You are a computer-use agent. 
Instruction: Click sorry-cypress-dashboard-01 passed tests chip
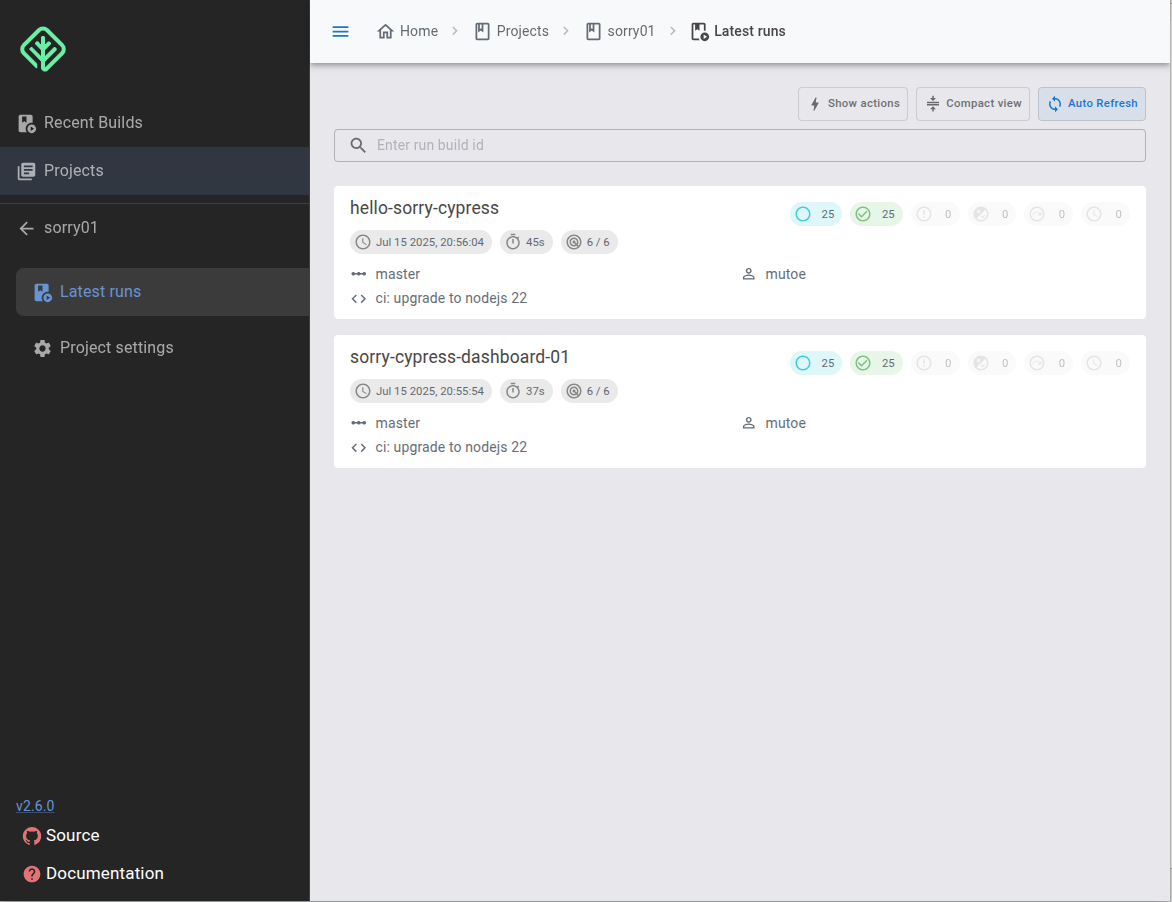click(876, 363)
